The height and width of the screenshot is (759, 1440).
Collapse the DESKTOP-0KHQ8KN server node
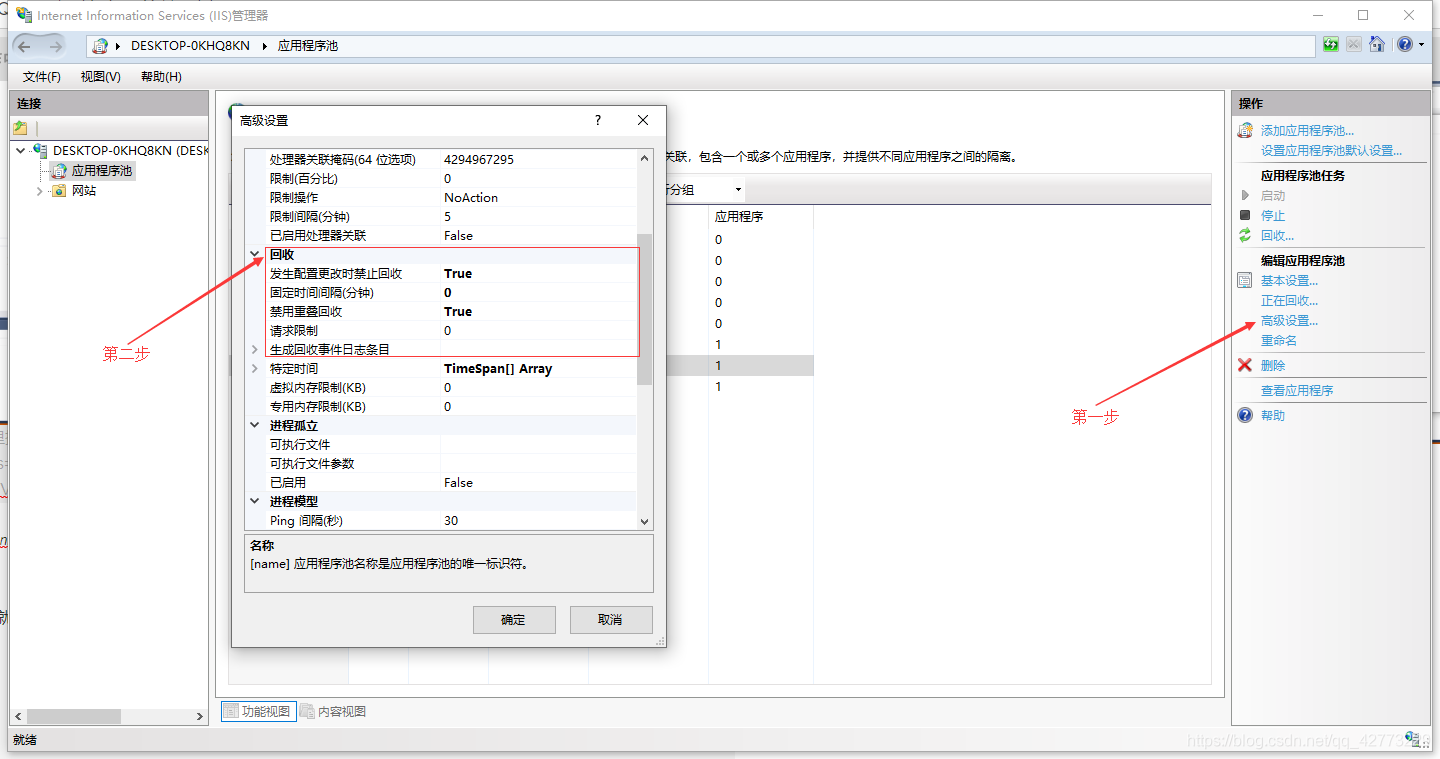tap(21, 151)
